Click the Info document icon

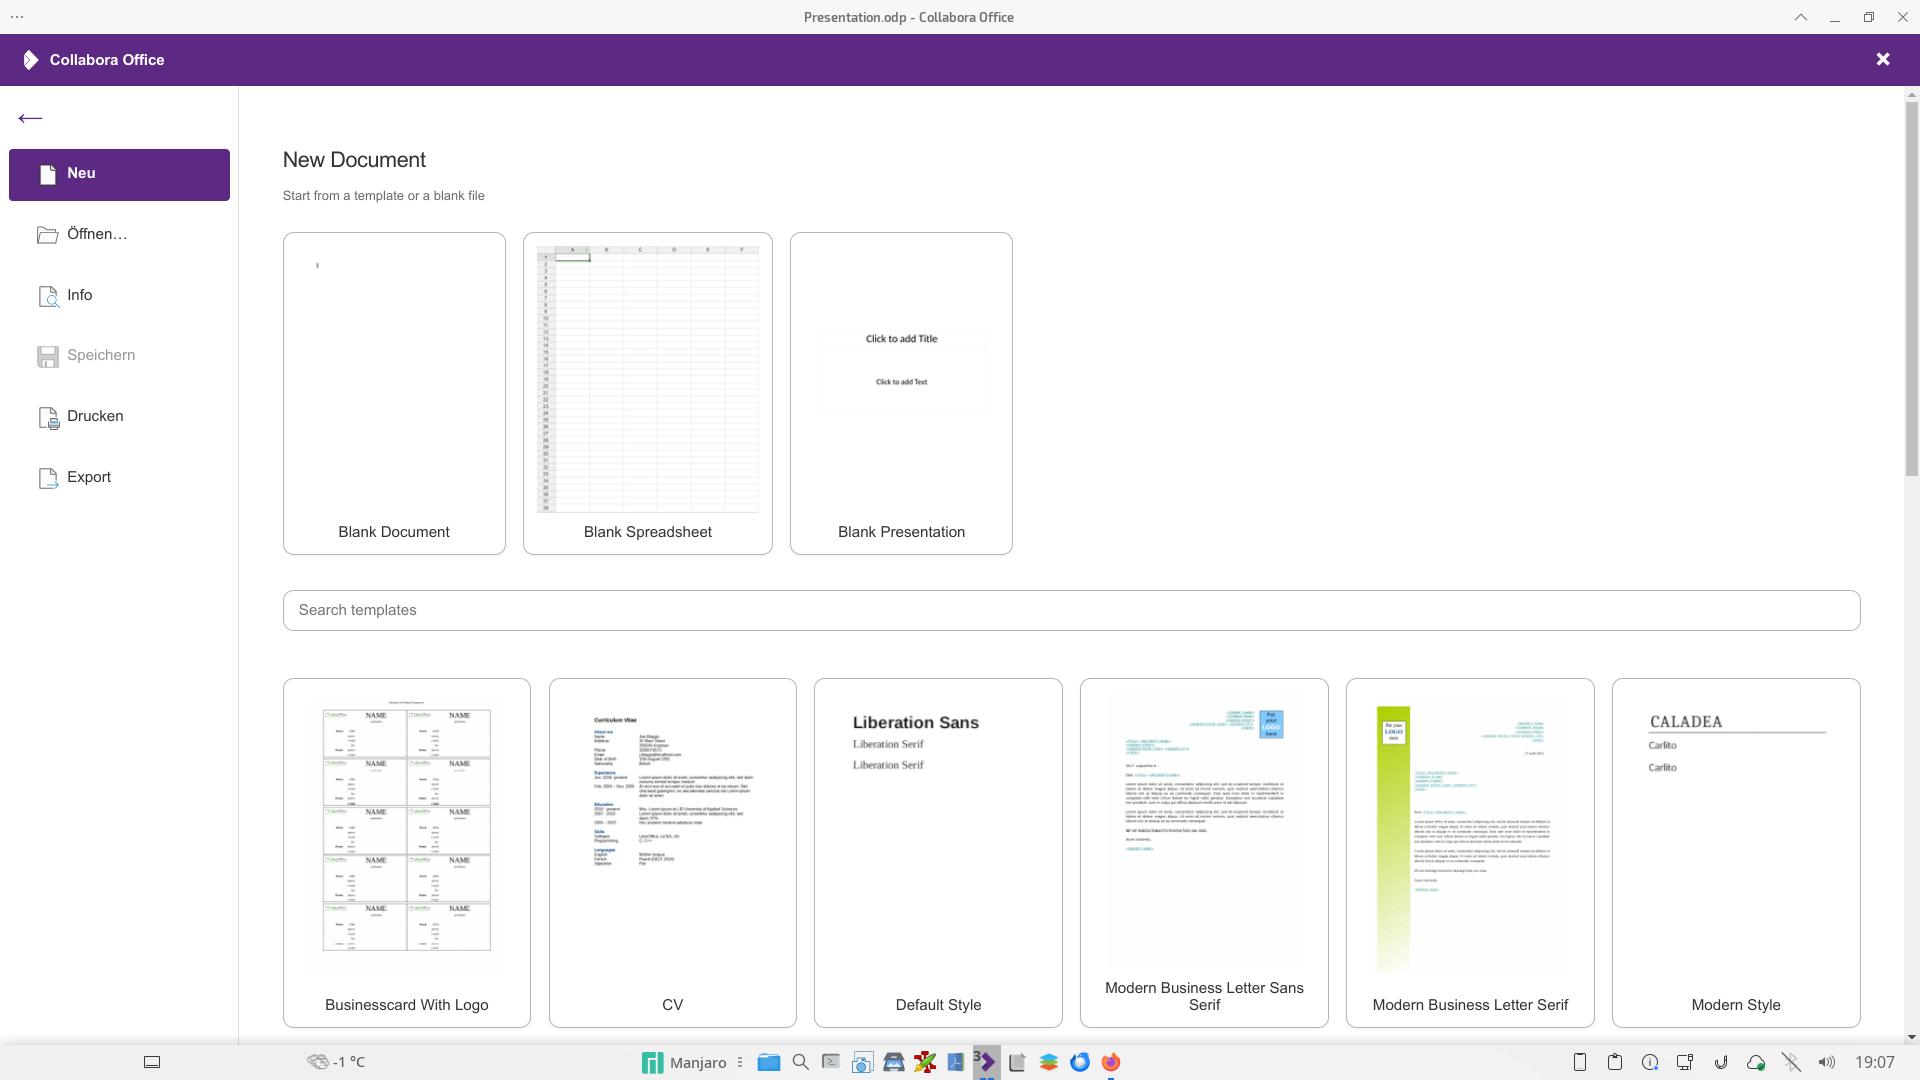[48, 296]
